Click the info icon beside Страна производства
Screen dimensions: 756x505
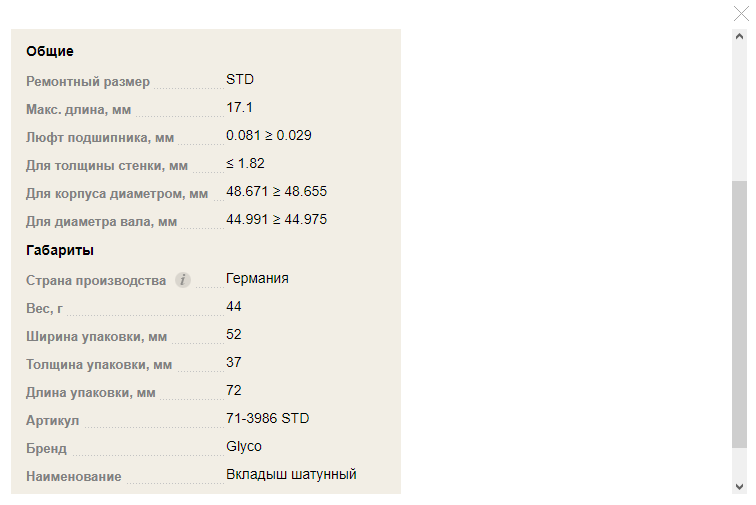coord(183,280)
